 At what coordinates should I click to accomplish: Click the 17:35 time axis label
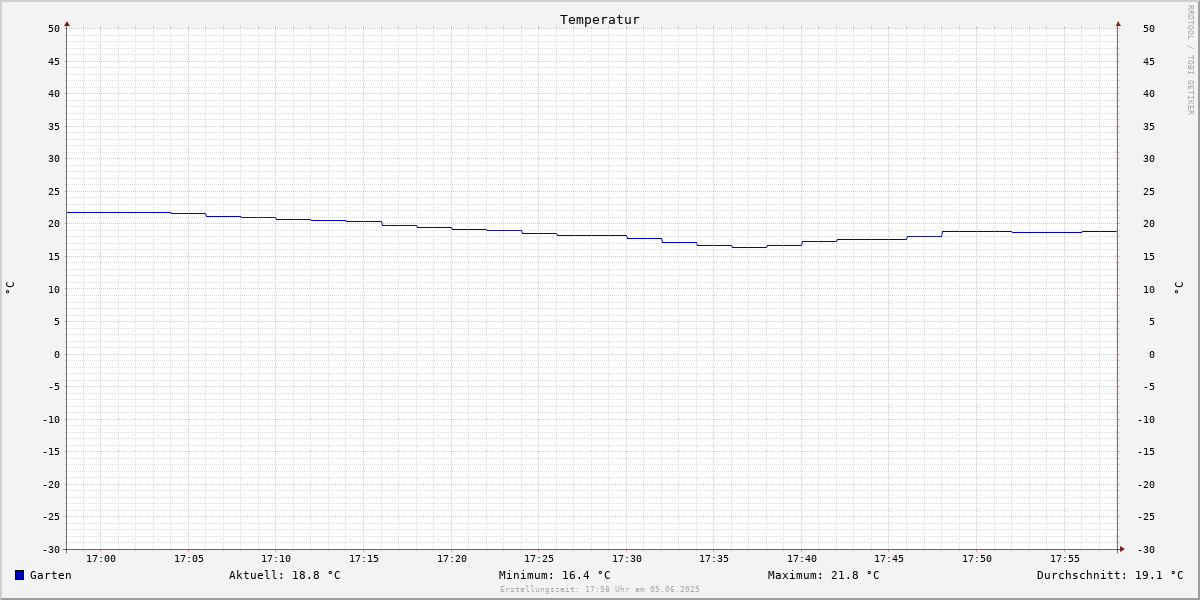click(x=714, y=559)
